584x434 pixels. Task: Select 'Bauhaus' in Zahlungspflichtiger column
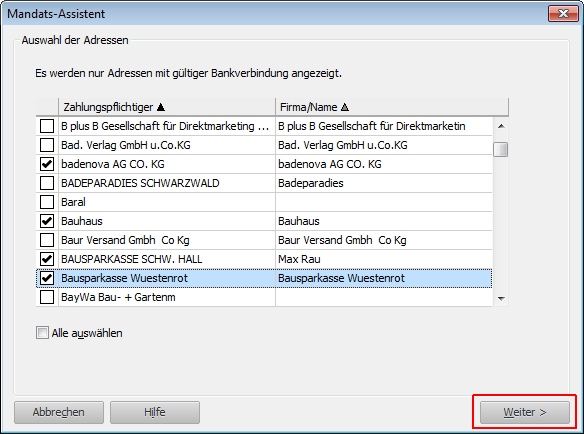167,221
